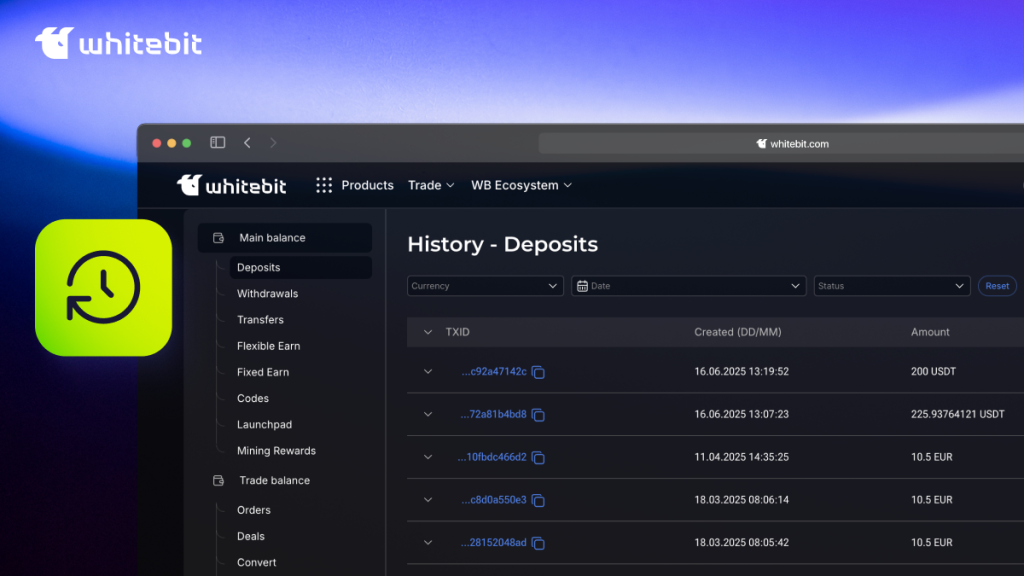Click the WhiteBIT logo in the site header

click(x=232, y=185)
